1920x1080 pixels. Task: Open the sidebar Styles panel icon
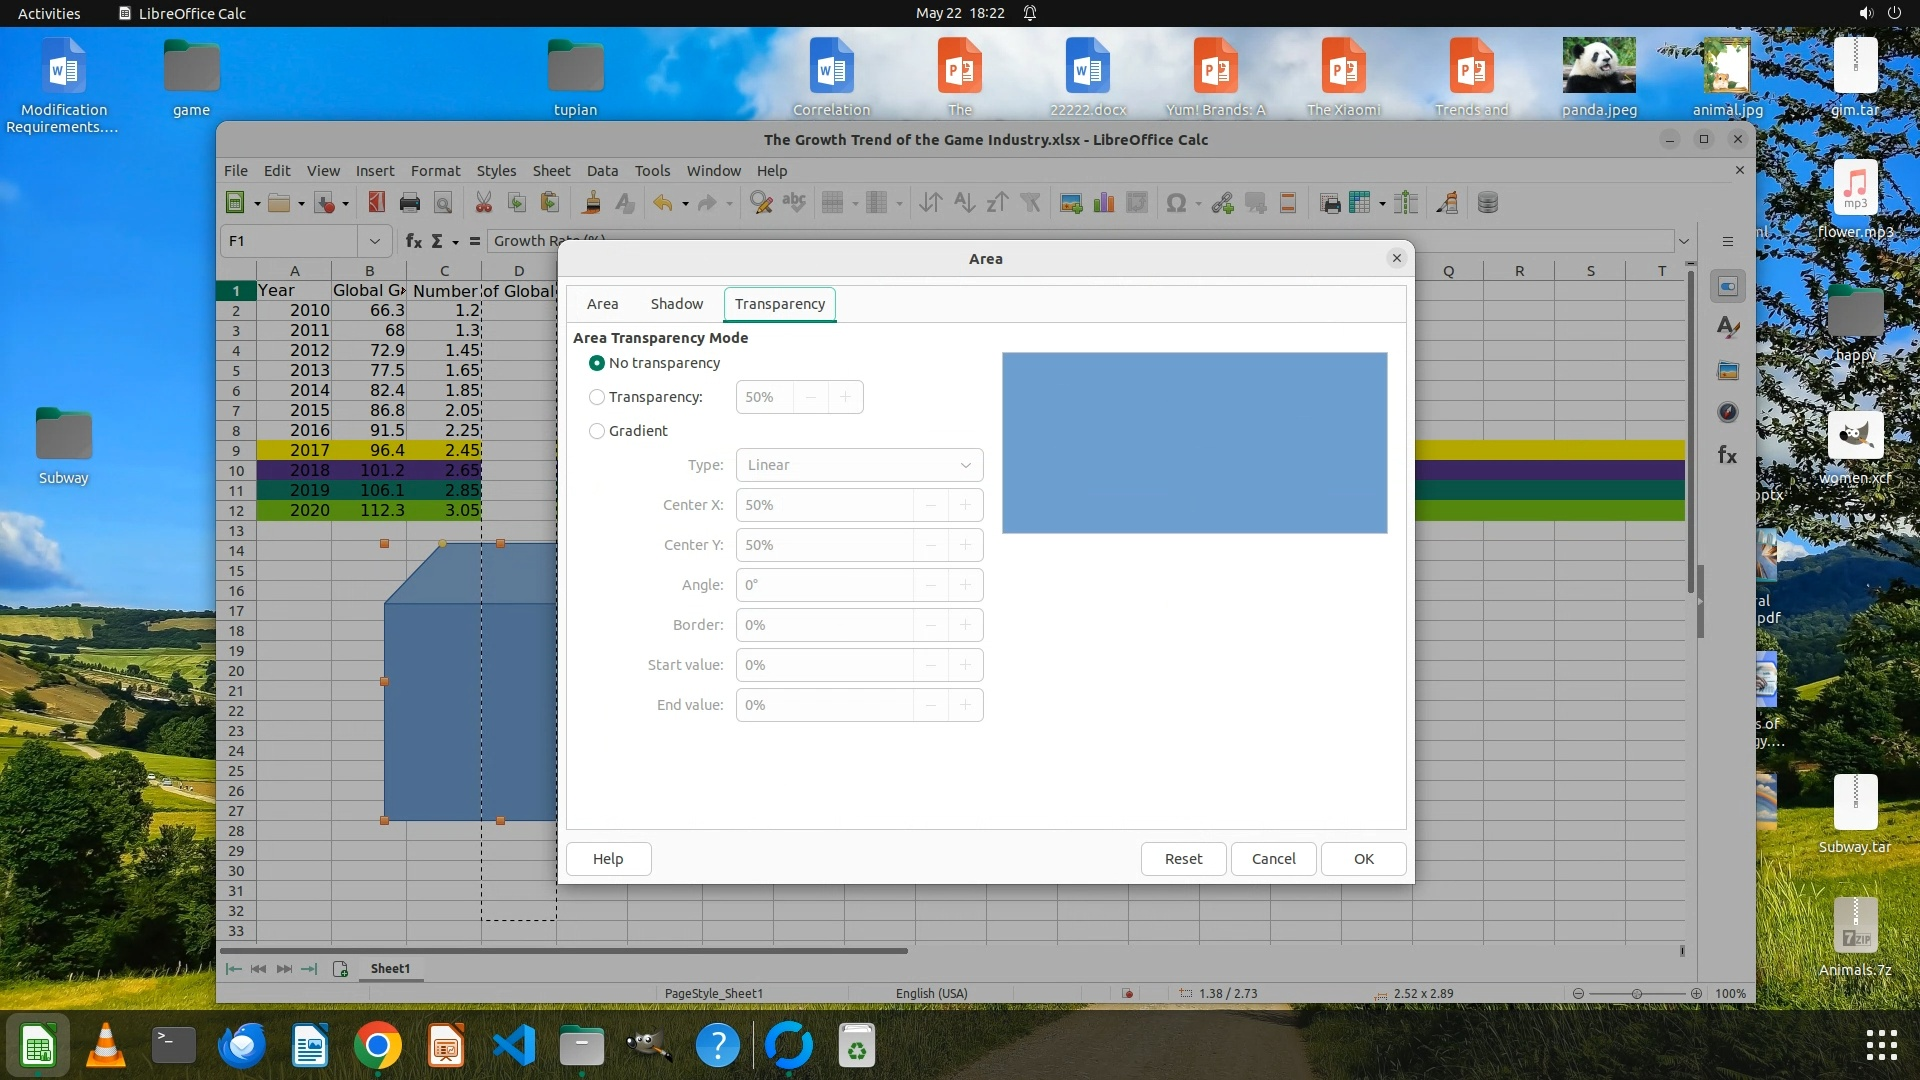[x=1727, y=328]
